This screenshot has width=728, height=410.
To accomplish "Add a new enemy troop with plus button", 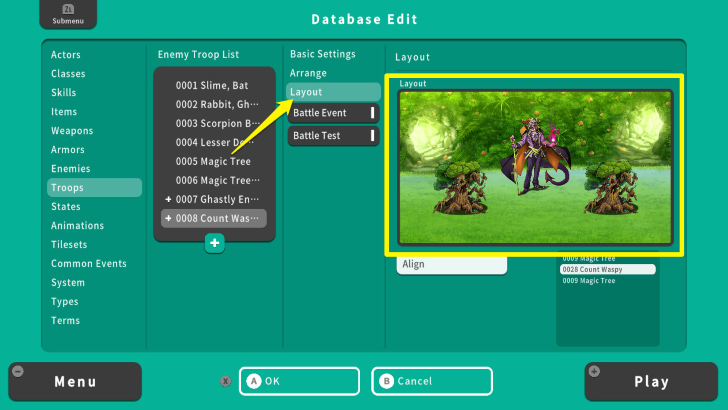I will [x=214, y=243].
